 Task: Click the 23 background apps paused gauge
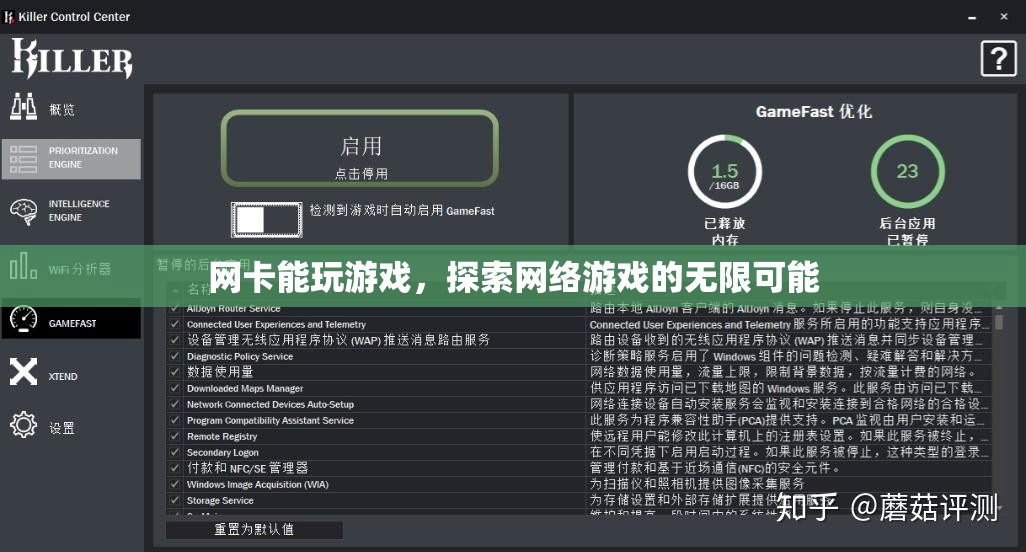[908, 172]
